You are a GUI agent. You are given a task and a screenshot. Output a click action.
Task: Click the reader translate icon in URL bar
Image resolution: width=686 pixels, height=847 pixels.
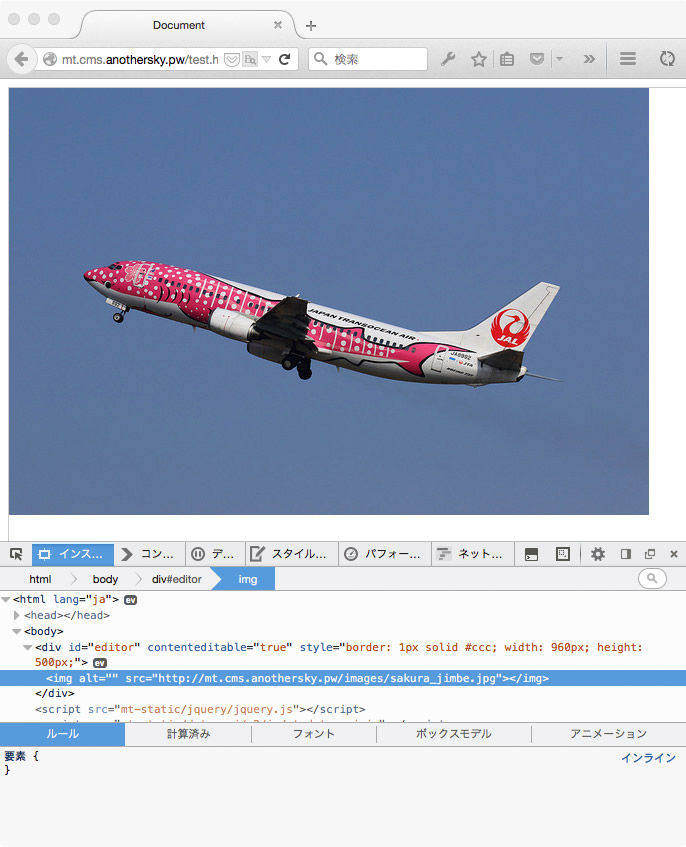[250, 59]
